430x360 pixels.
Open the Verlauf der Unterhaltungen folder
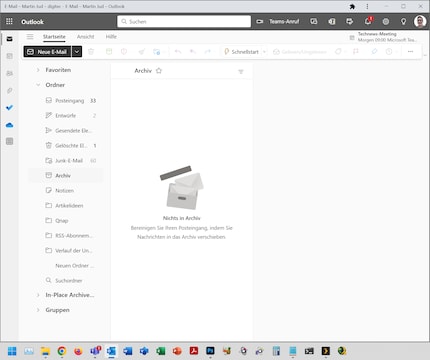pyautogui.click(x=66, y=250)
